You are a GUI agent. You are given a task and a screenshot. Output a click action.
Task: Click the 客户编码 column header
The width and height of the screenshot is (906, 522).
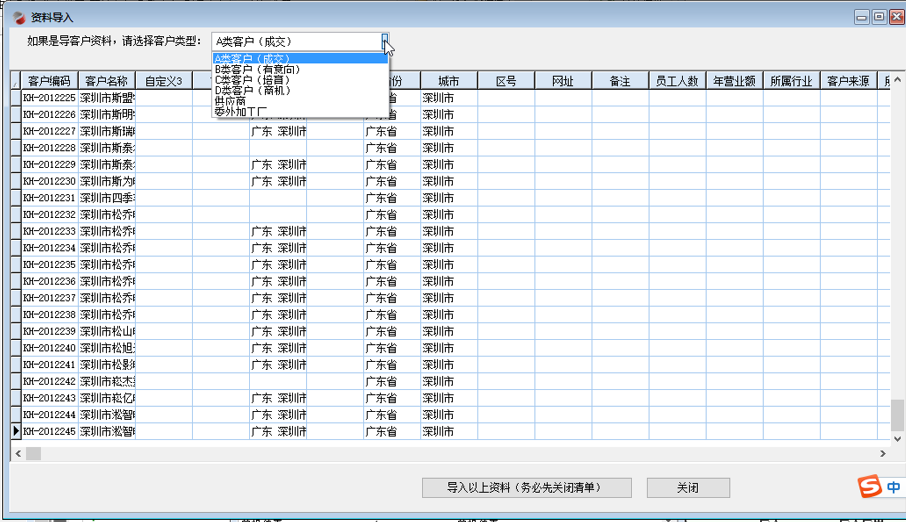(50, 81)
